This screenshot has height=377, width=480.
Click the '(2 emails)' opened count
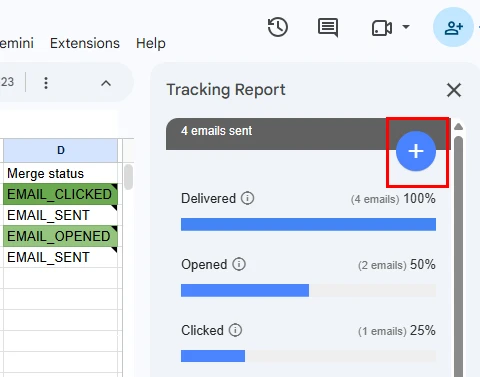382,265
